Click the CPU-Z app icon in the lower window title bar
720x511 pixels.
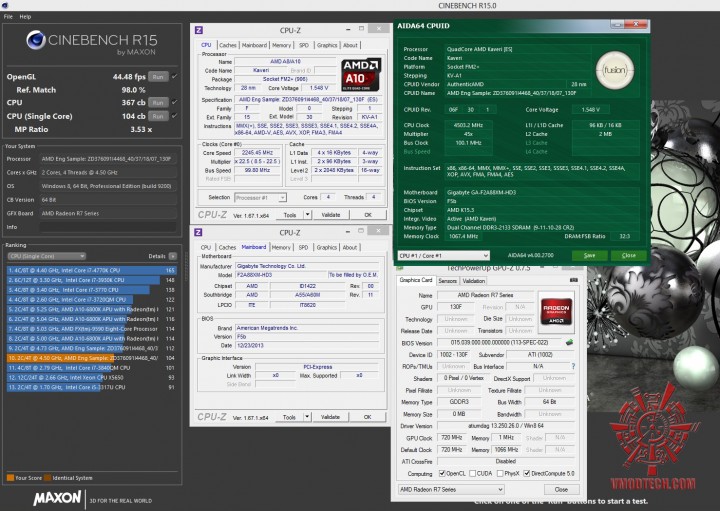coord(198,232)
